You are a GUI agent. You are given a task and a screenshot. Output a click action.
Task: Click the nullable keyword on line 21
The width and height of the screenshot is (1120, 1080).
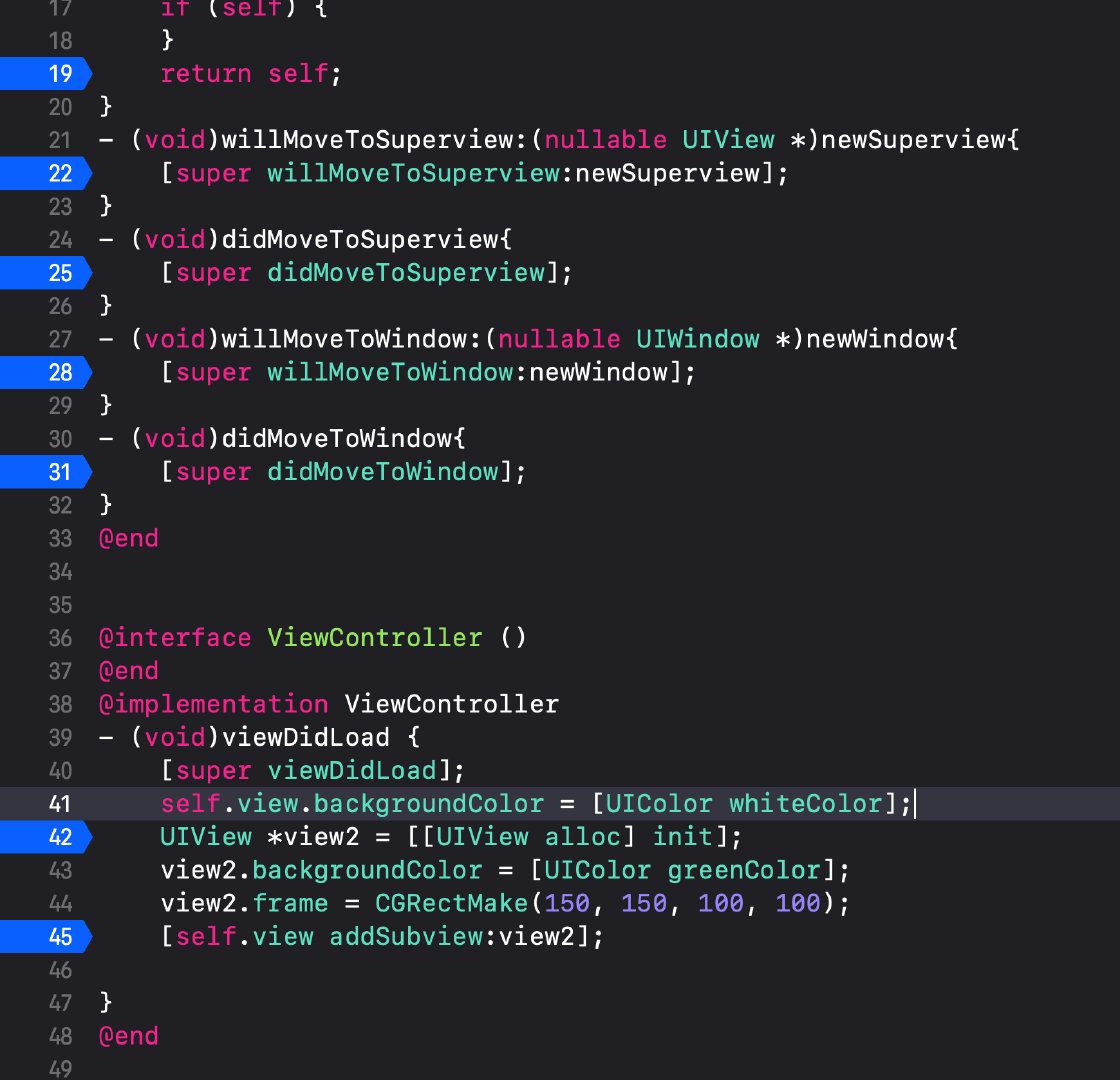pos(605,140)
